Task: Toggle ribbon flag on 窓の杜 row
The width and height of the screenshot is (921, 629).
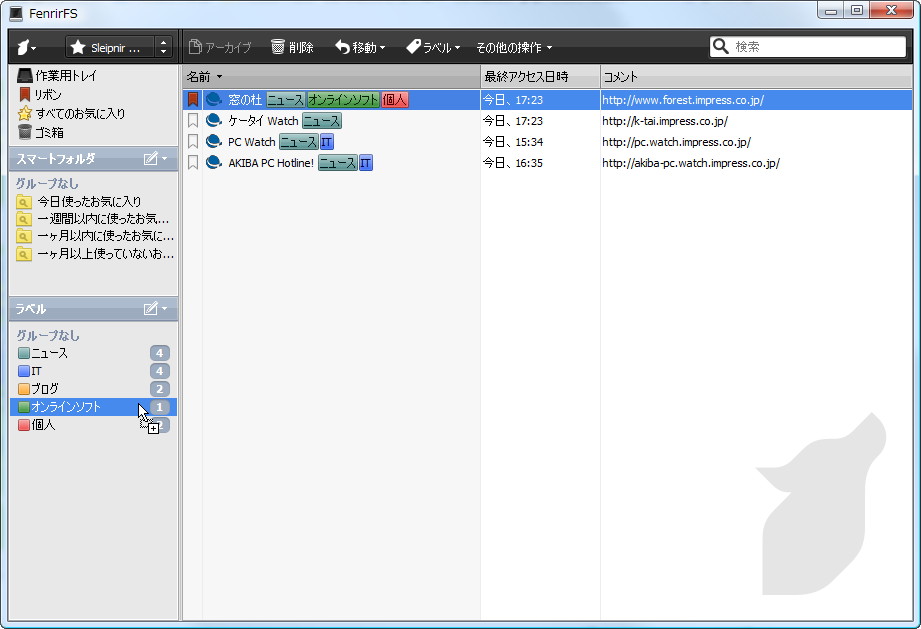Action: [193, 100]
